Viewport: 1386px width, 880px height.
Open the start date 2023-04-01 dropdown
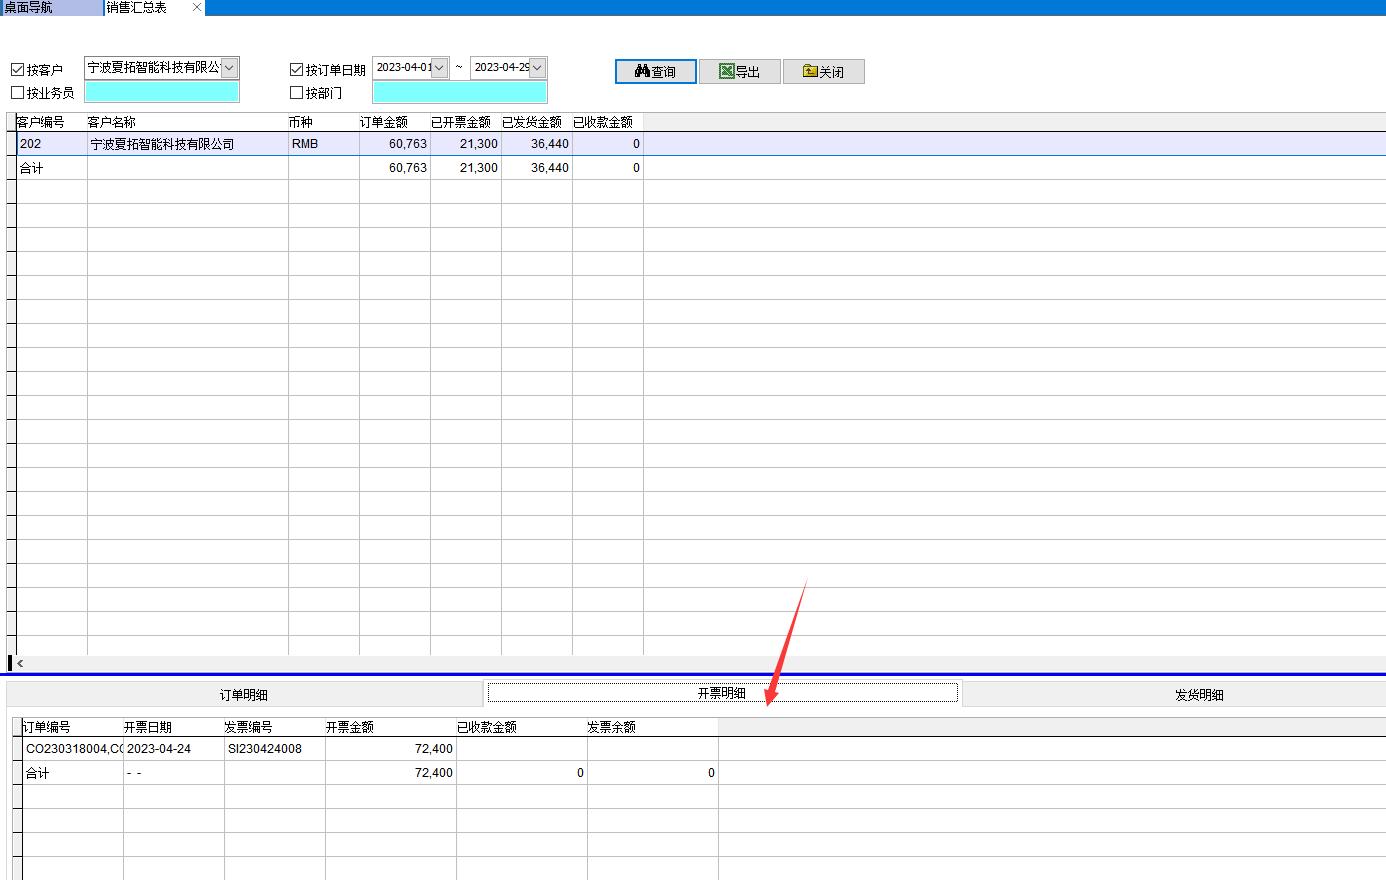point(440,68)
